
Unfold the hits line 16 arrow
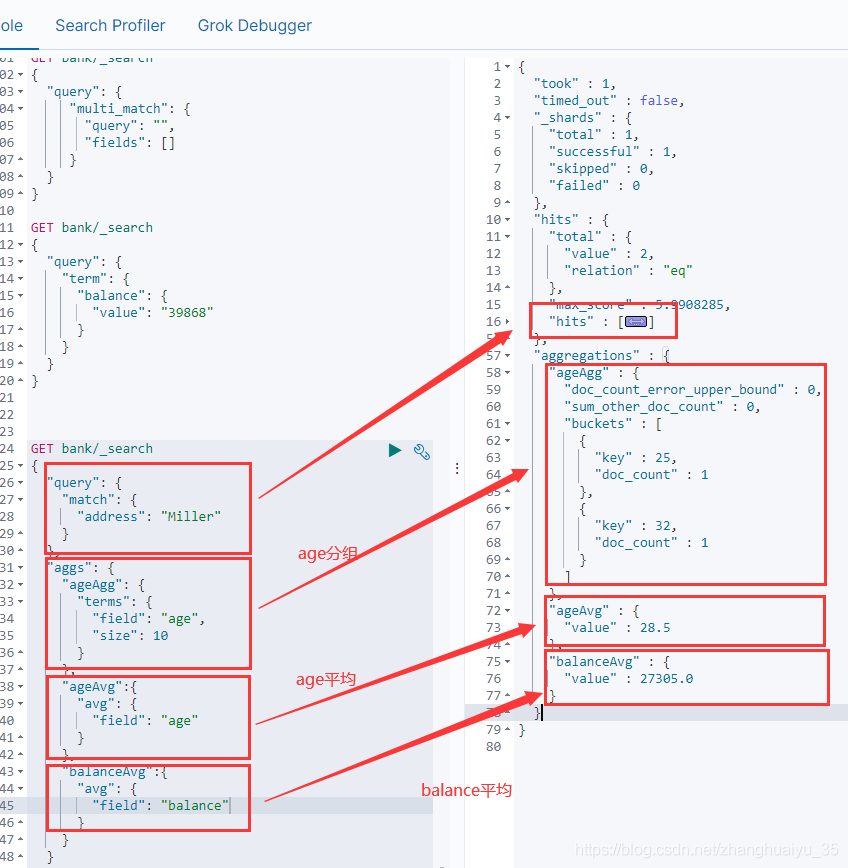tap(508, 322)
